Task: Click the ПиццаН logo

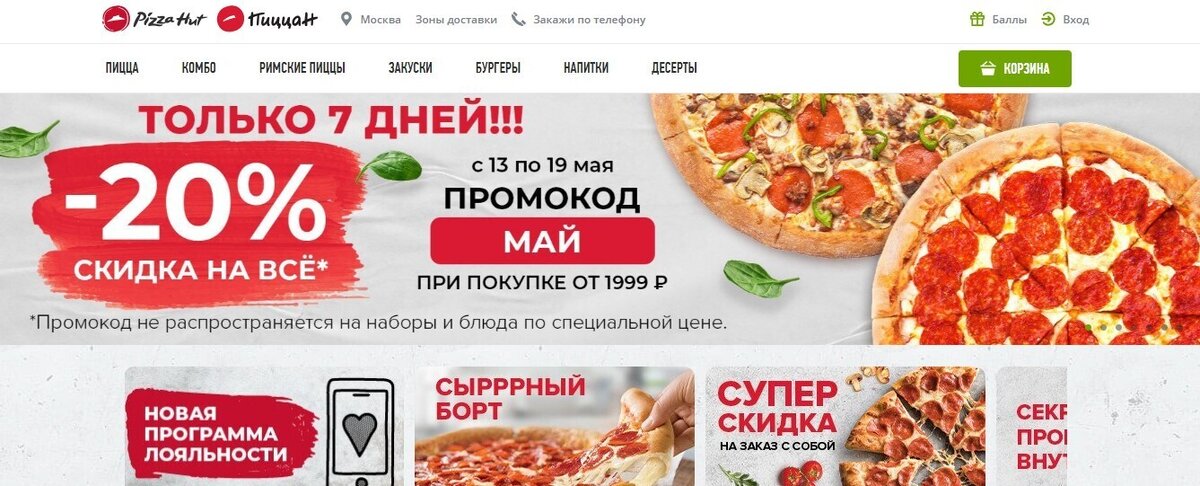Action: [267, 18]
